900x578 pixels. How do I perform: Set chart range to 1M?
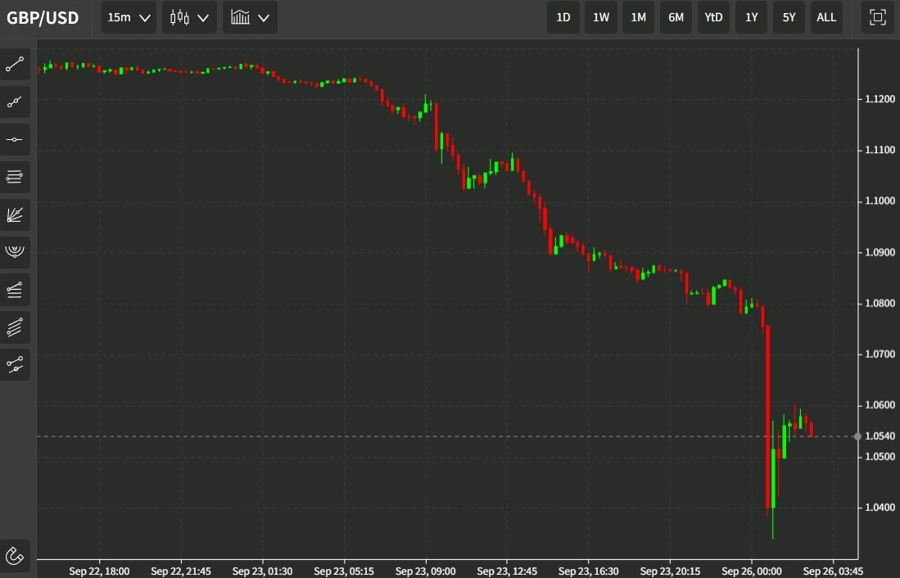(638, 17)
